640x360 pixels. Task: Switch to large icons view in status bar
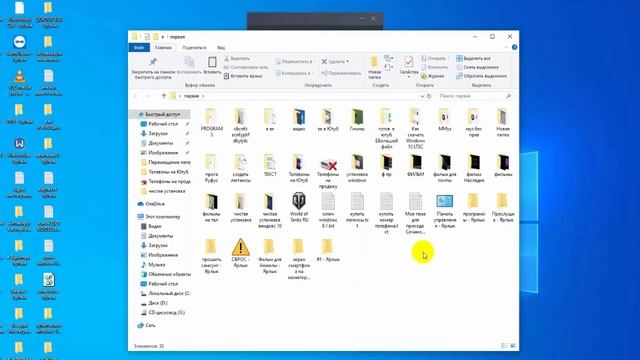pos(513,346)
